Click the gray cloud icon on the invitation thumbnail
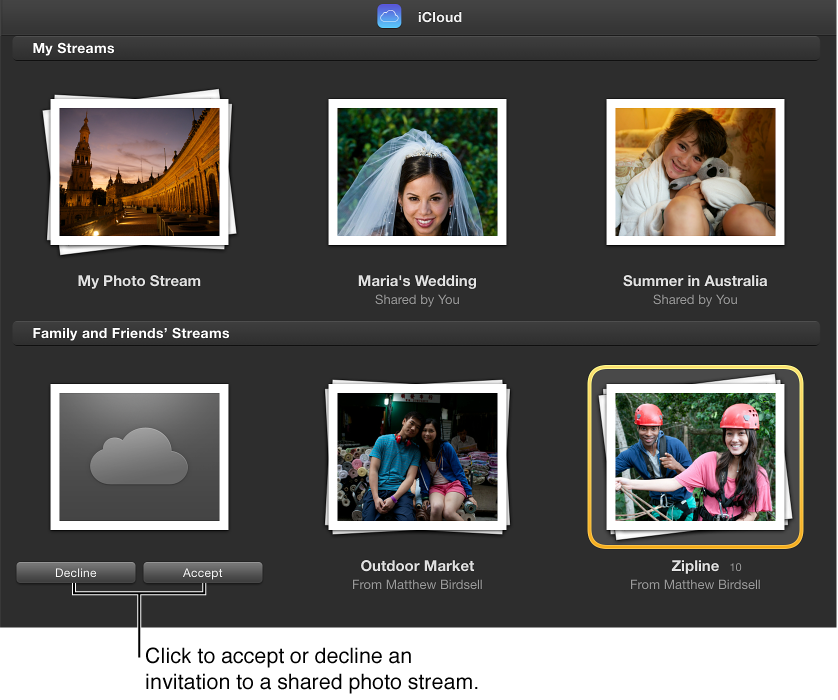This screenshot has height=700, width=838. coord(139,455)
